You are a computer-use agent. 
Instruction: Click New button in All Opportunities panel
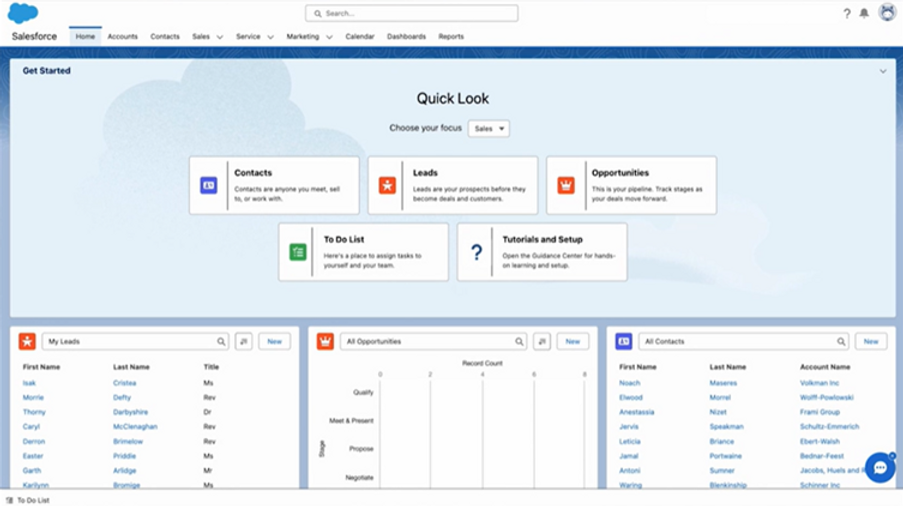tap(572, 341)
